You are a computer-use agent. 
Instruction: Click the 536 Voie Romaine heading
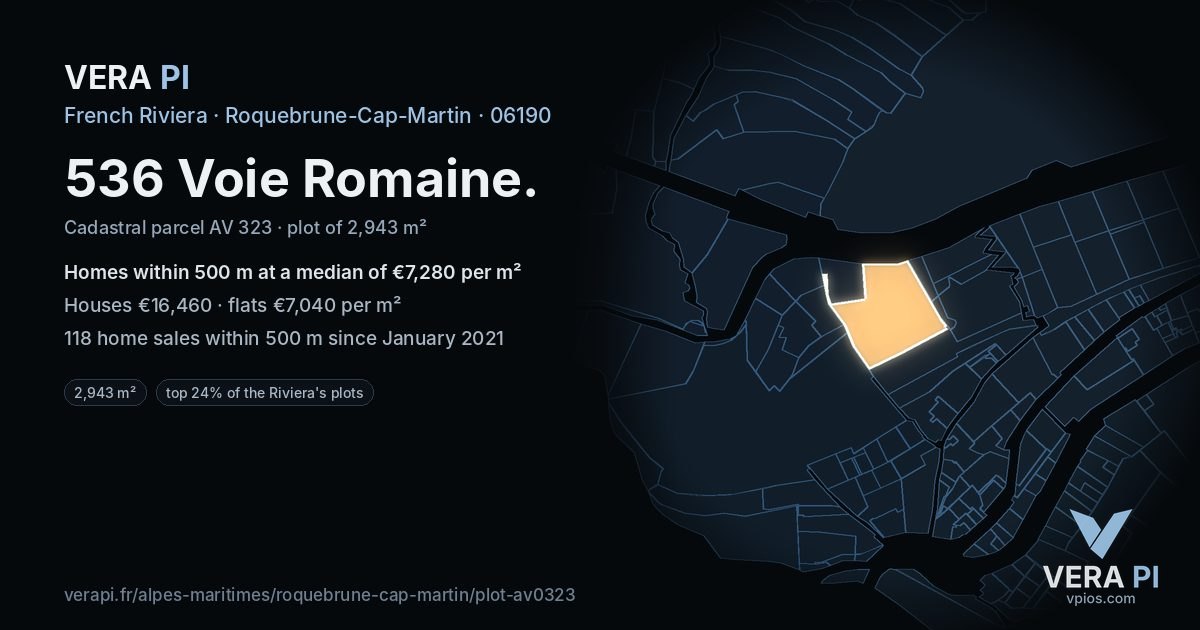click(x=301, y=178)
